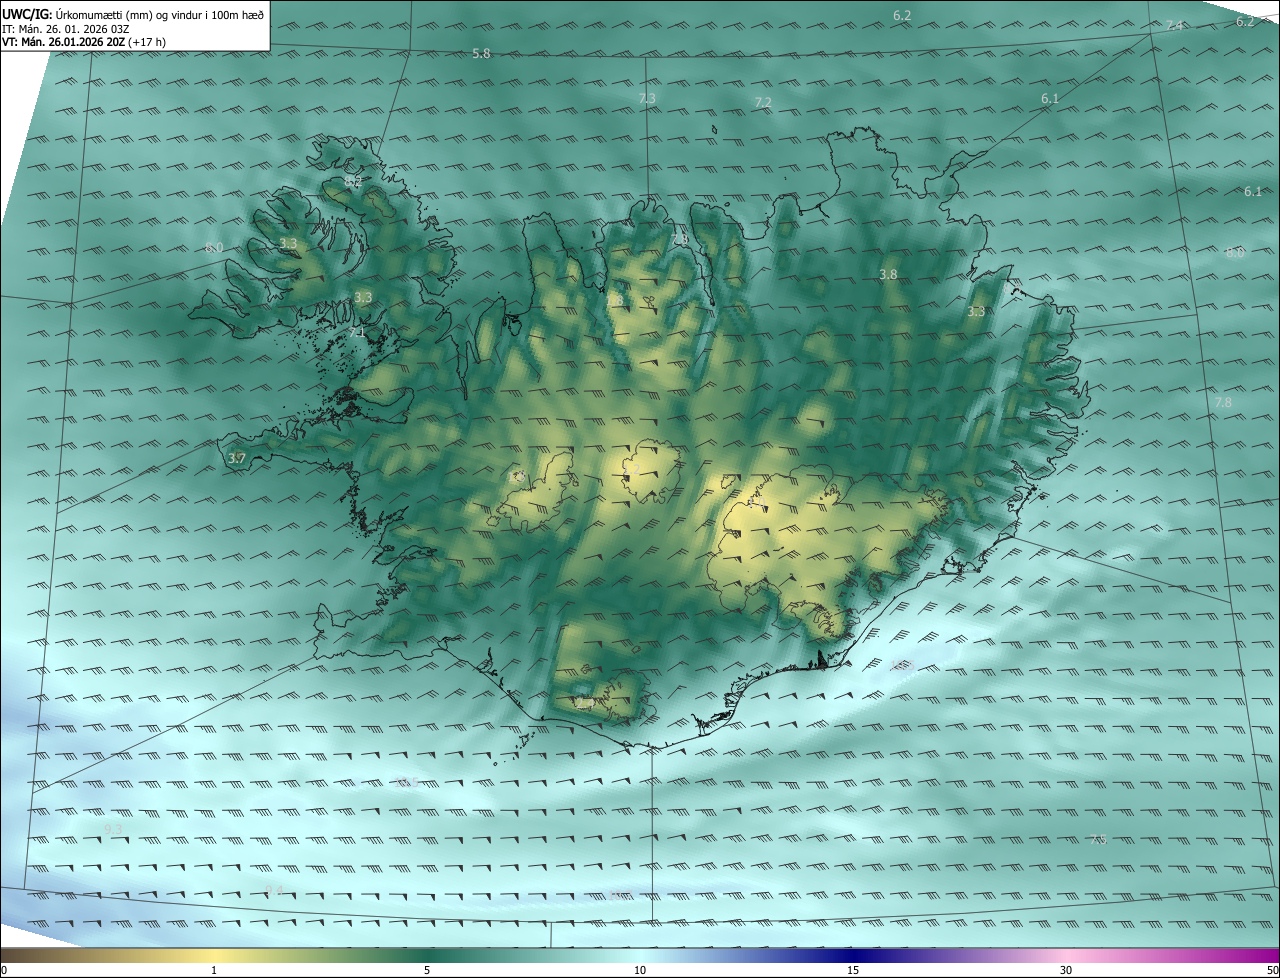
Task: Click the pink color band above tick 30
Action: point(1066,955)
